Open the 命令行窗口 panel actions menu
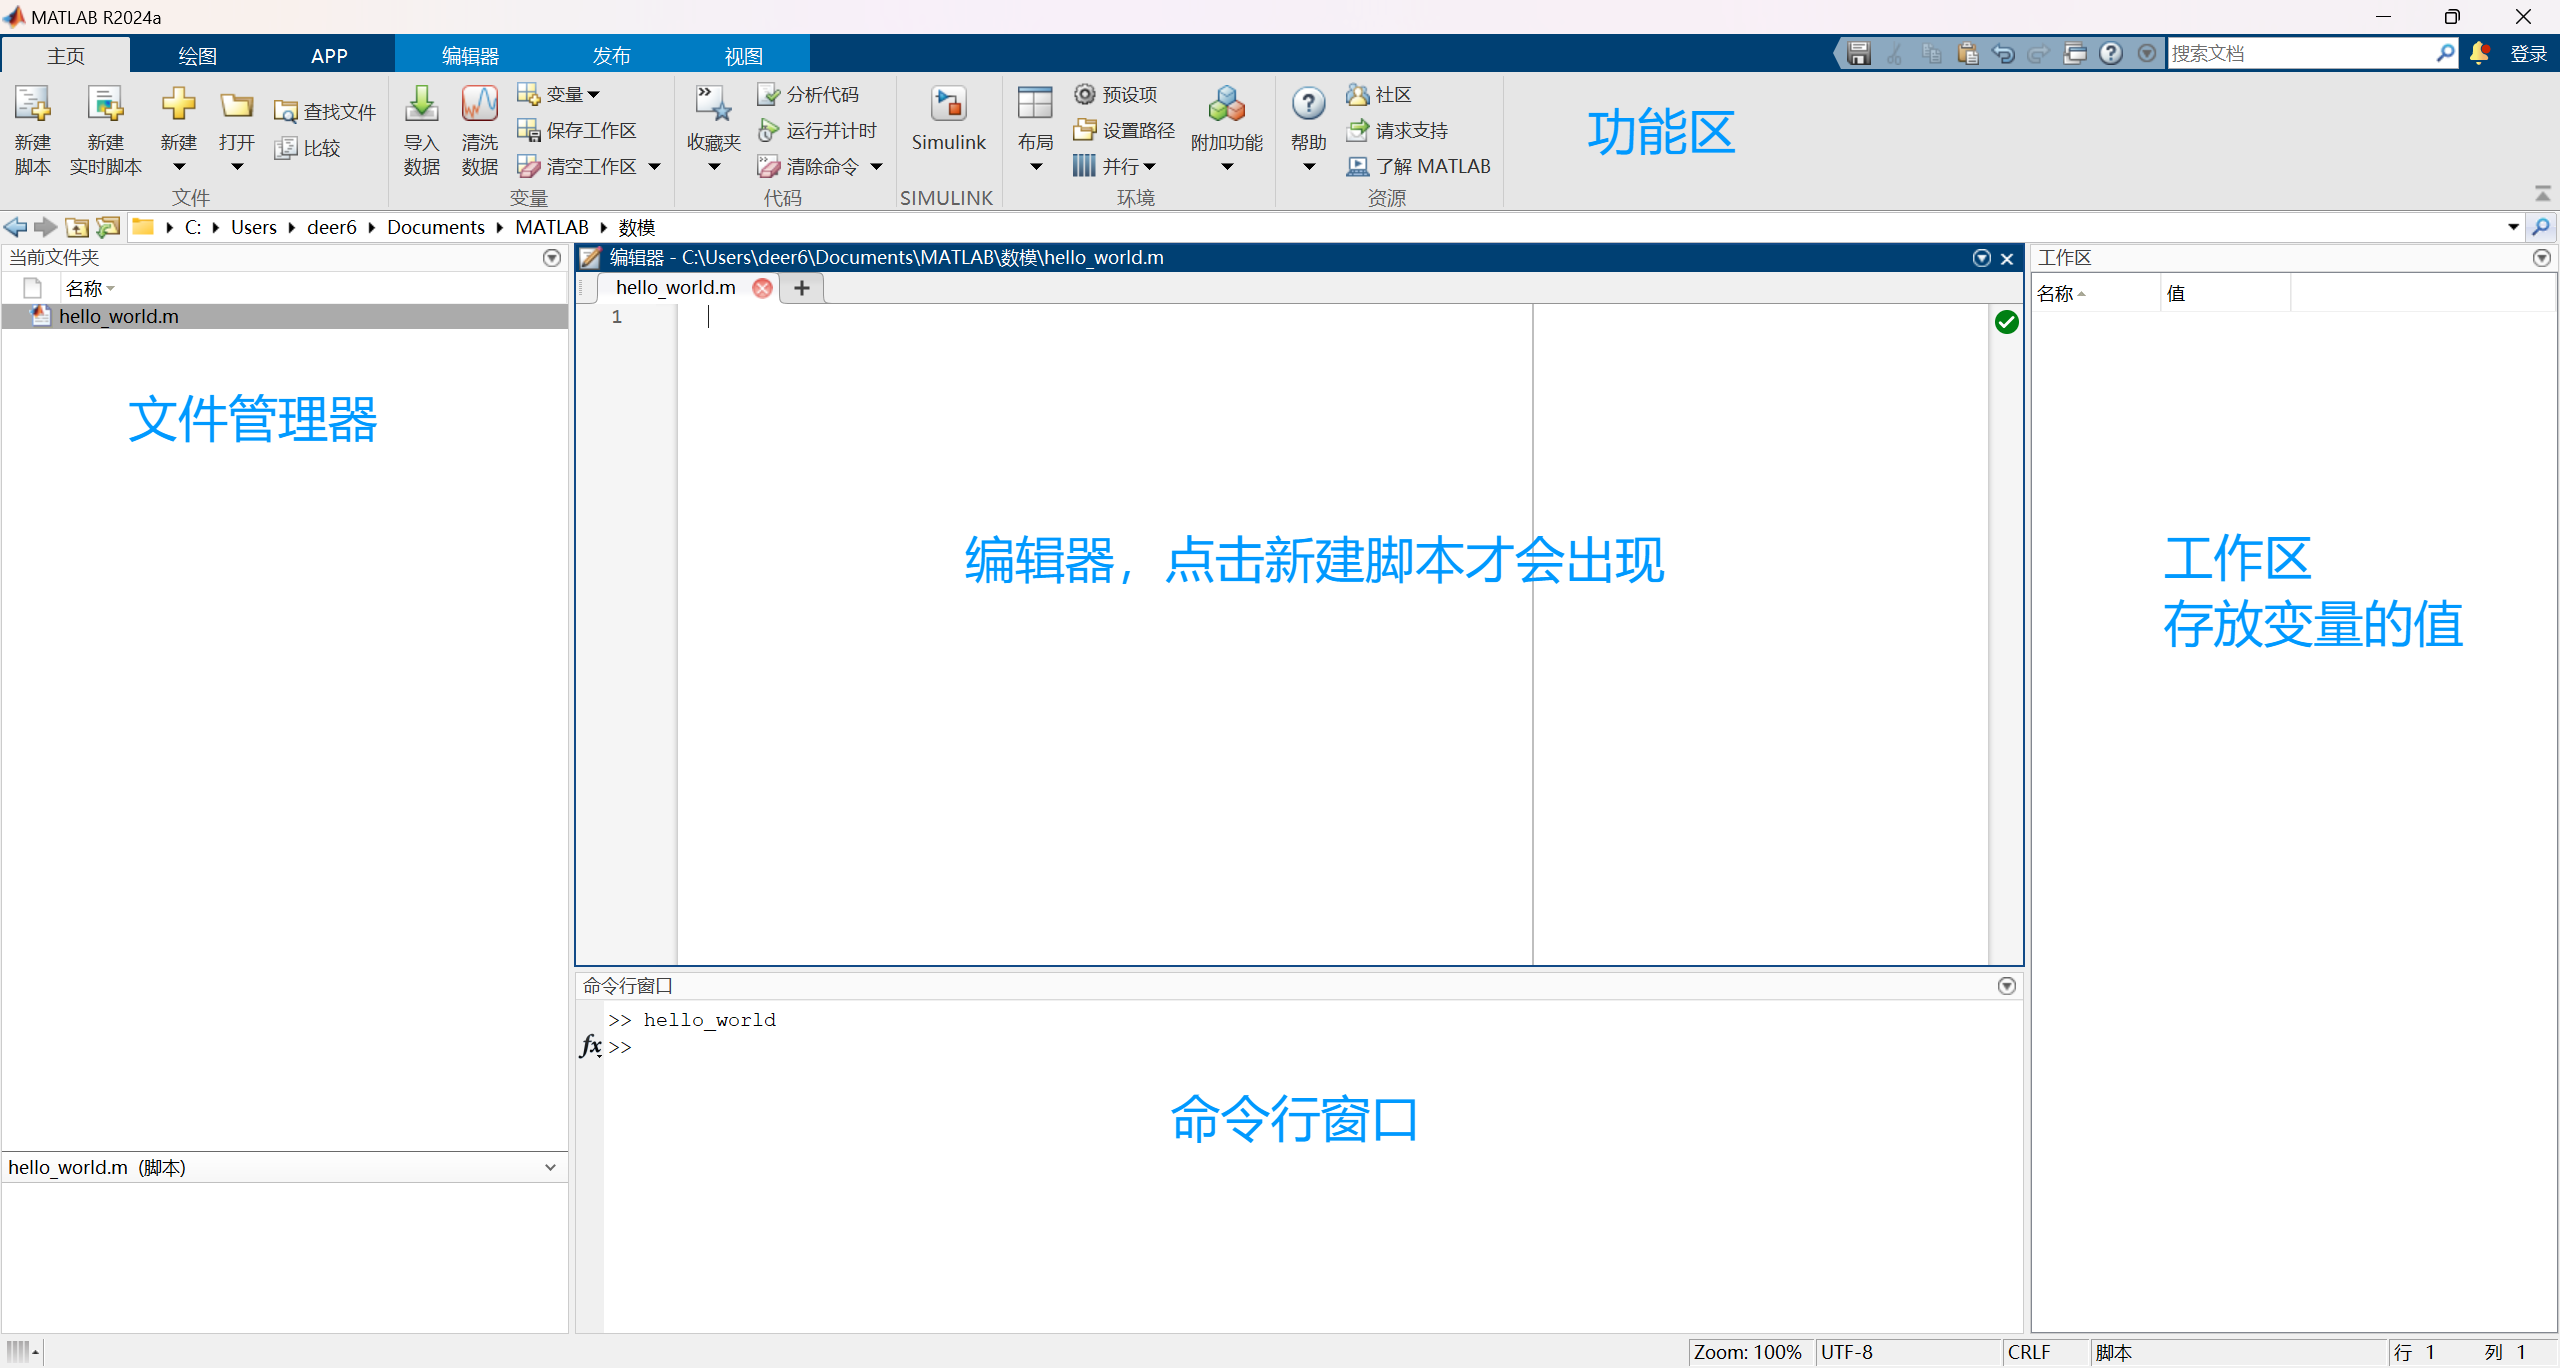Viewport: 2560px width, 1368px height. tap(2006, 985)
